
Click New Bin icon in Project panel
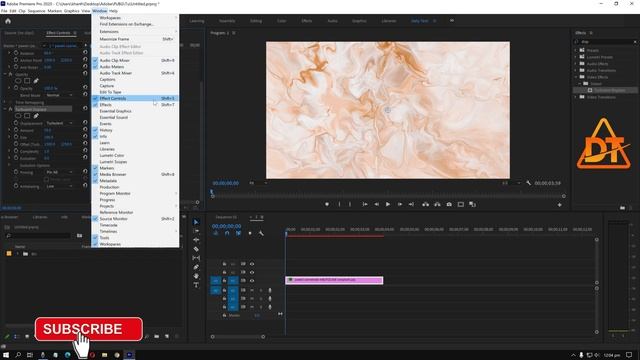point(157,336)
